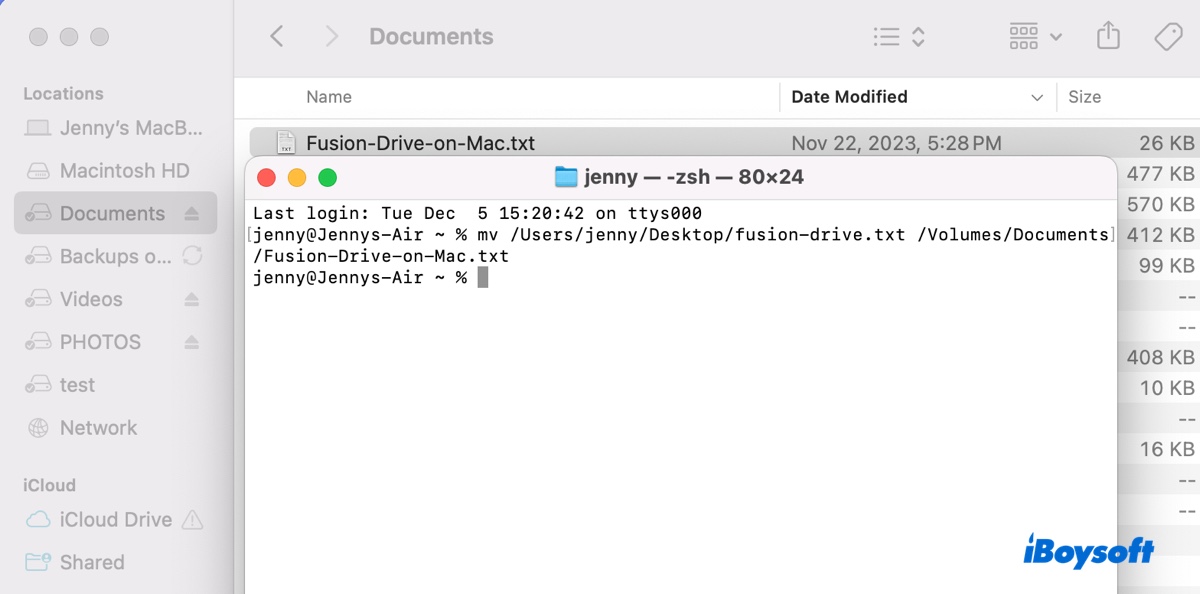1200x594 pixels.
Task: Select Macintosh HD in sidebar
Action: pos(124,171)
